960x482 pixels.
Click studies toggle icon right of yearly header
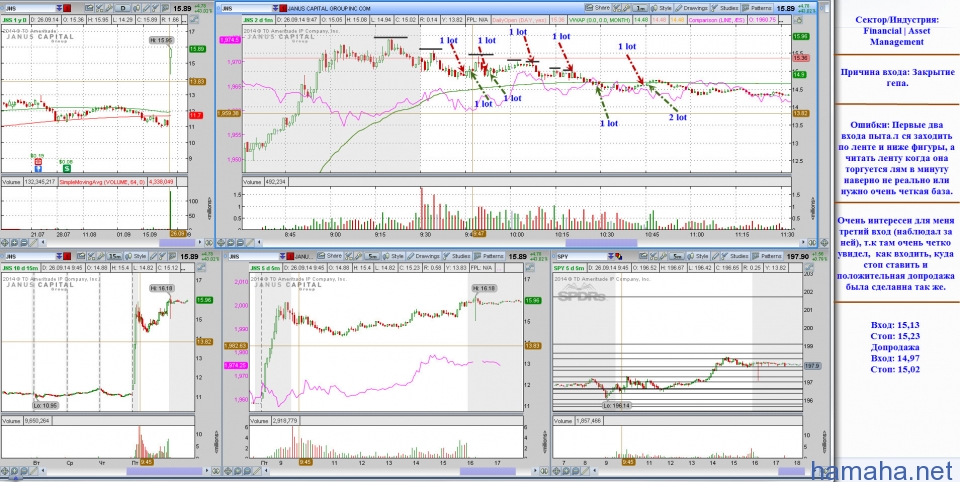[x=194, y=20]
